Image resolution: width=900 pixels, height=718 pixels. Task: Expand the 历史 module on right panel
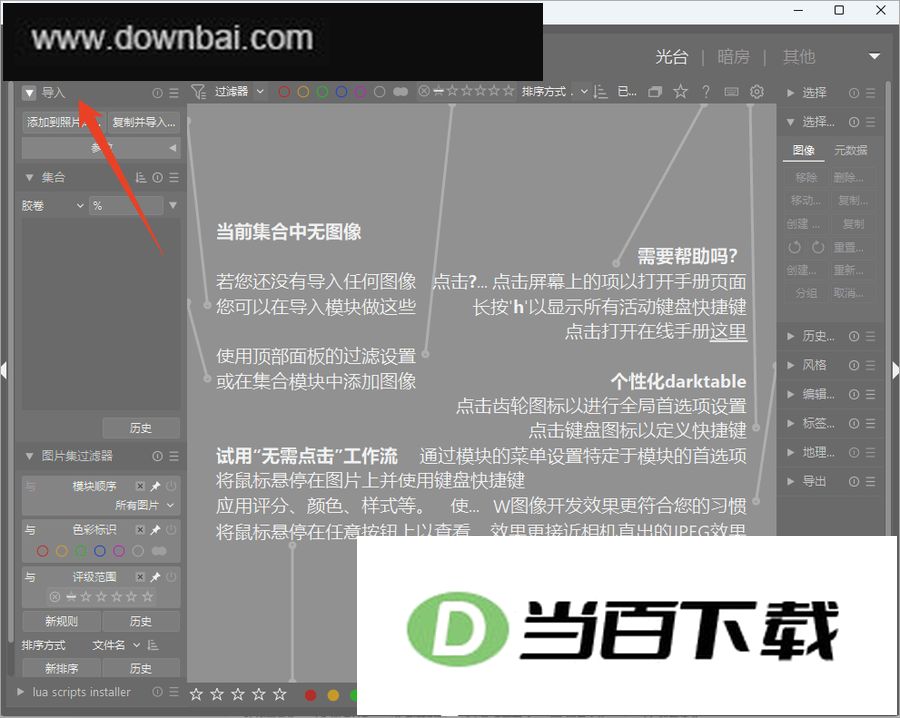pyautogui.click(x=790, y=336)
